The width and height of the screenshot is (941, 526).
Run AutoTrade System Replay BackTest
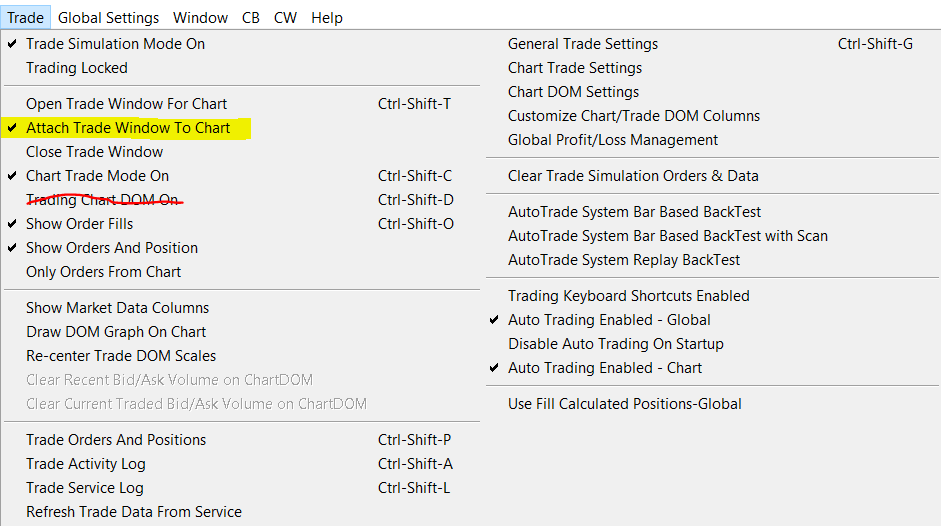point(624,260)
